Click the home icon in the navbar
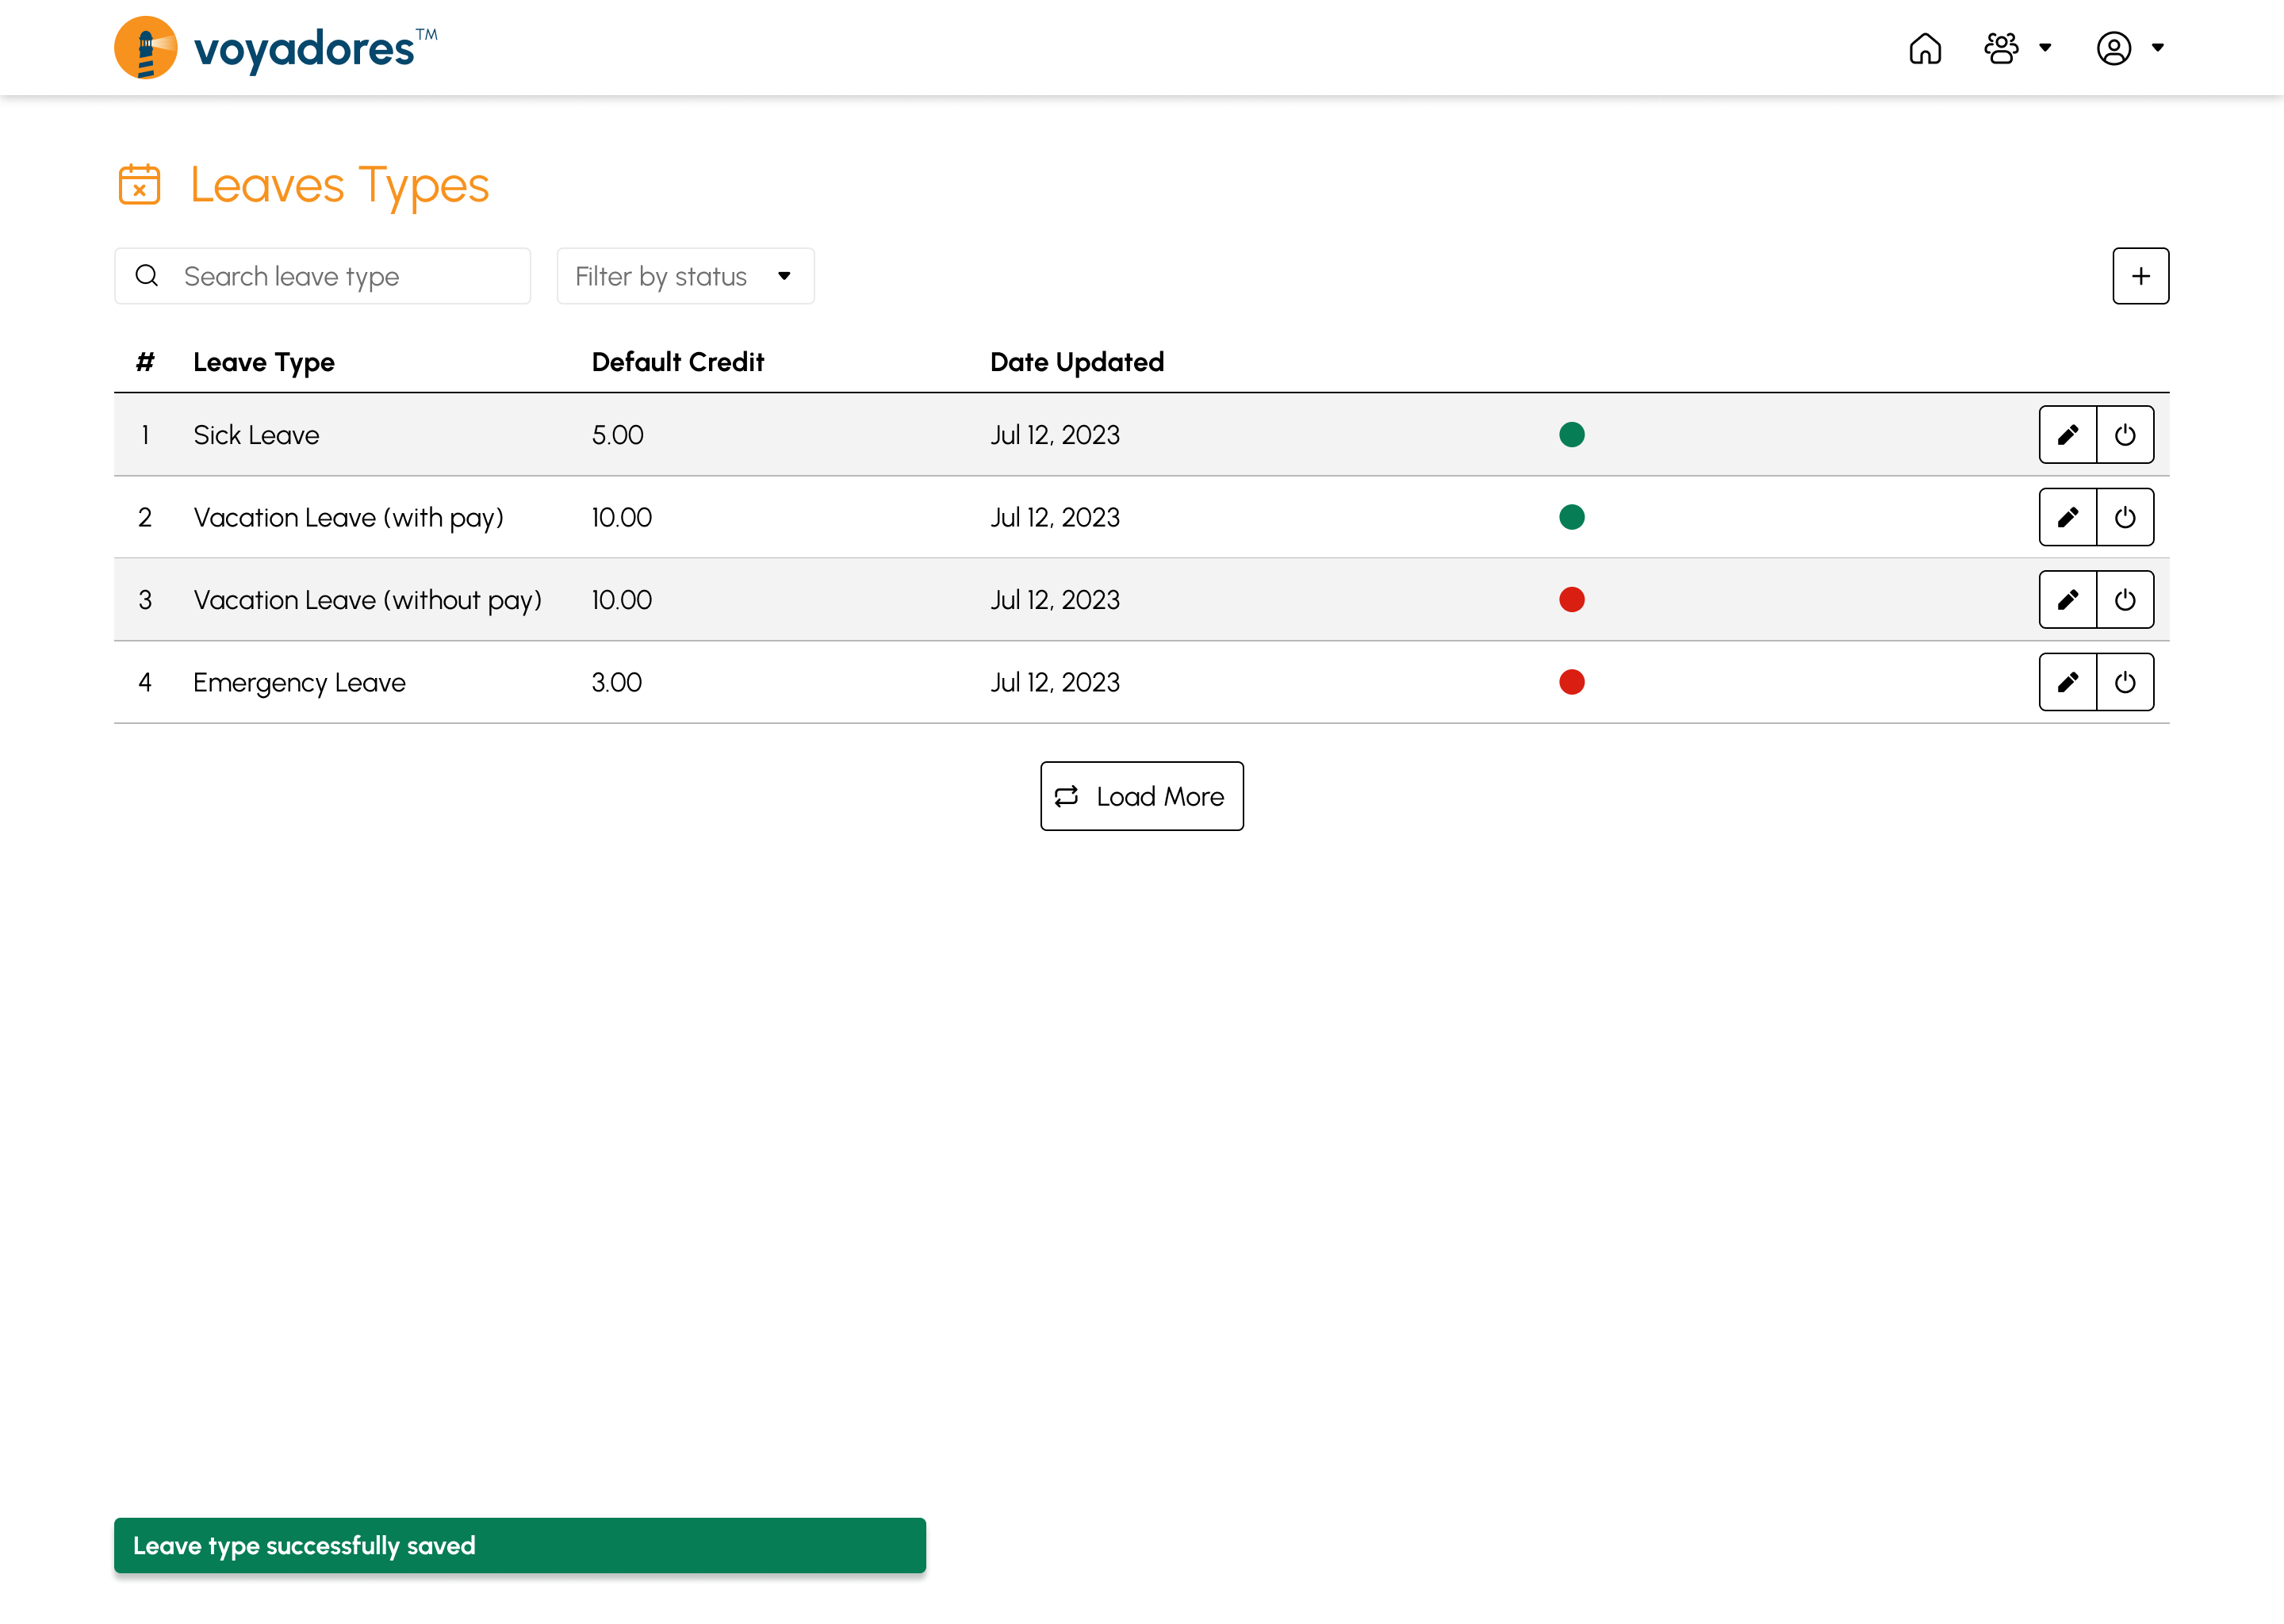The height and width of the screenshot is (1624, 2284). tap(1926, 48)
